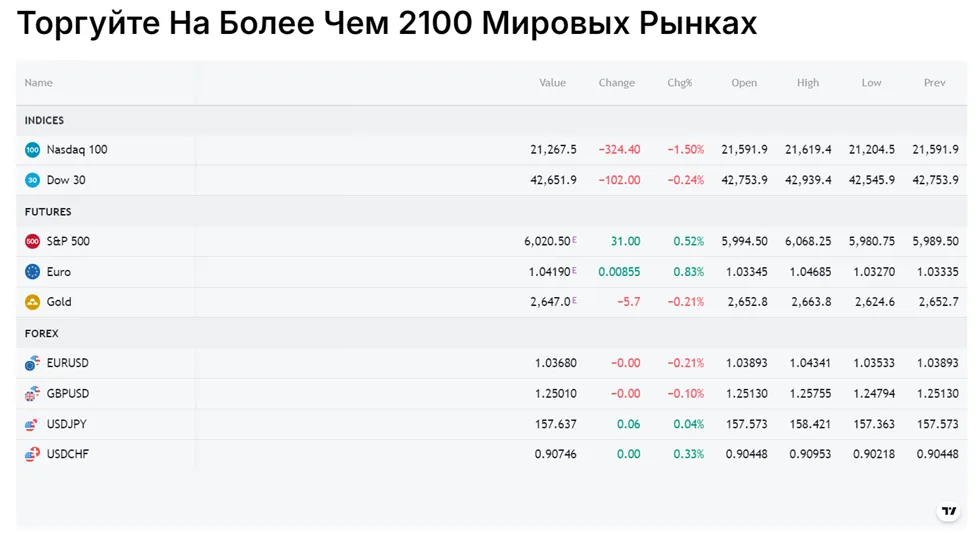Click the Euro flag circle icon
The image size is (978, 533).
click(32, 272)
